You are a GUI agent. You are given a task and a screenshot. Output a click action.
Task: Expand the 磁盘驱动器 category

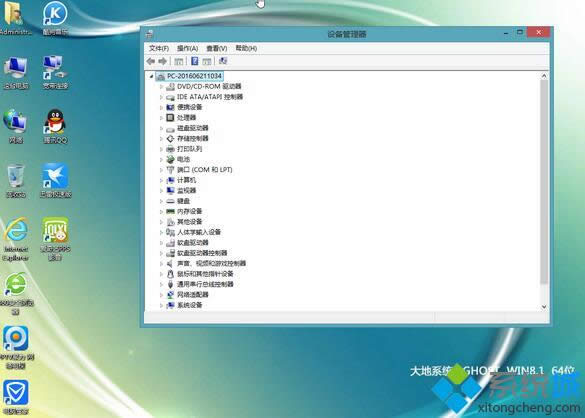pos(161,128)
